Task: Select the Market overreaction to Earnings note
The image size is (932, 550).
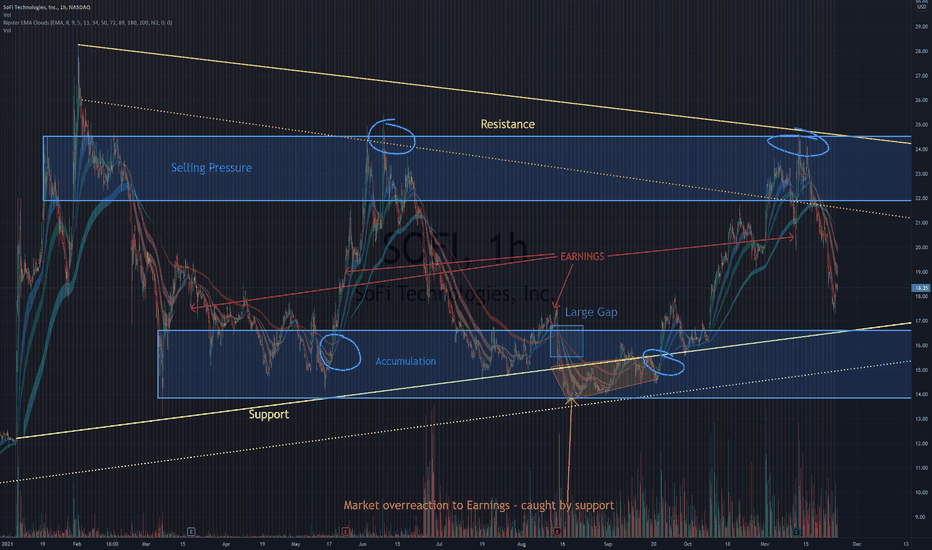Action: point(478,505)
